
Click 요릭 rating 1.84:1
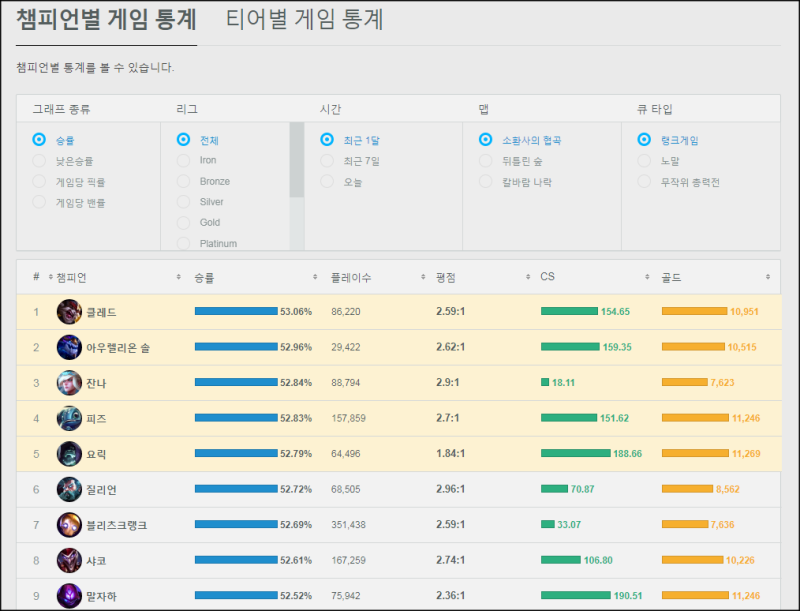pyautogui.click(x=451, y=453)
